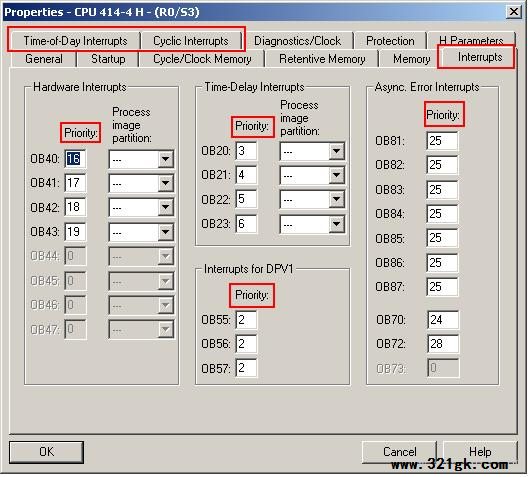Image resolution: width=528 pixels, height=477 pixels.
Task: Click the OB23 priority field
Action: (x=246, y=224)
